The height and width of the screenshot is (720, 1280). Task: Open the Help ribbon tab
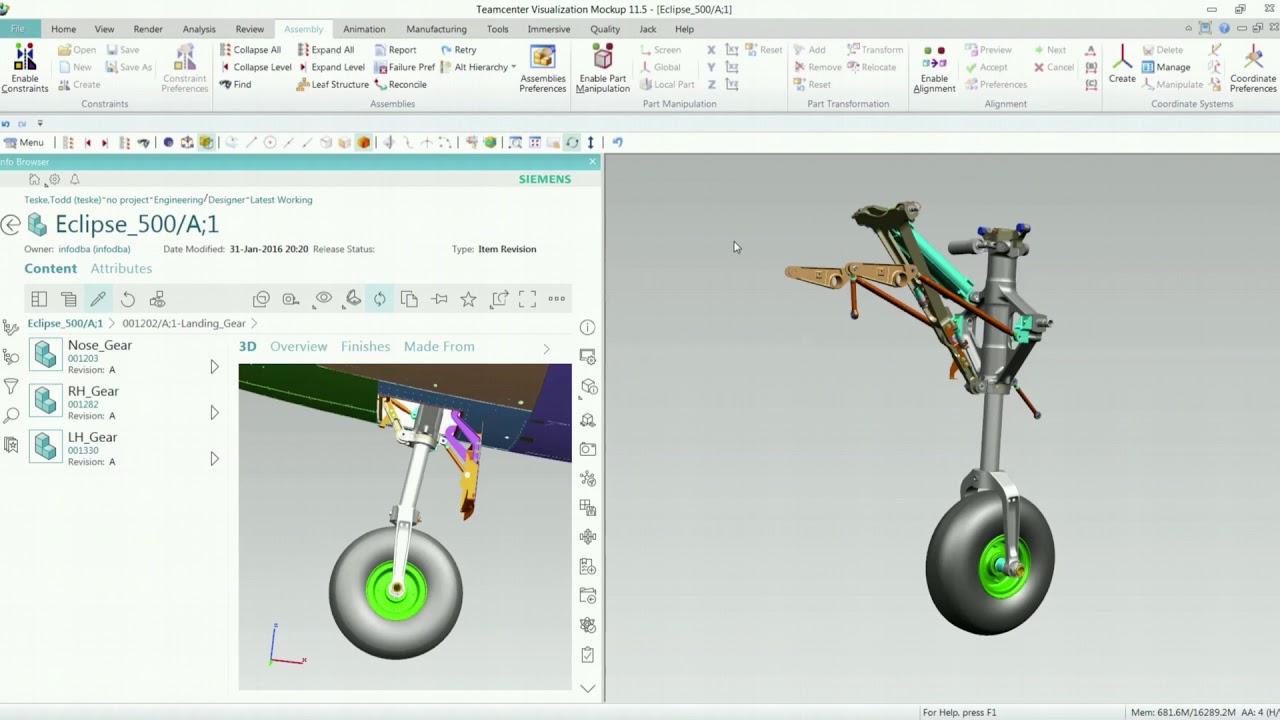(684, 29)
